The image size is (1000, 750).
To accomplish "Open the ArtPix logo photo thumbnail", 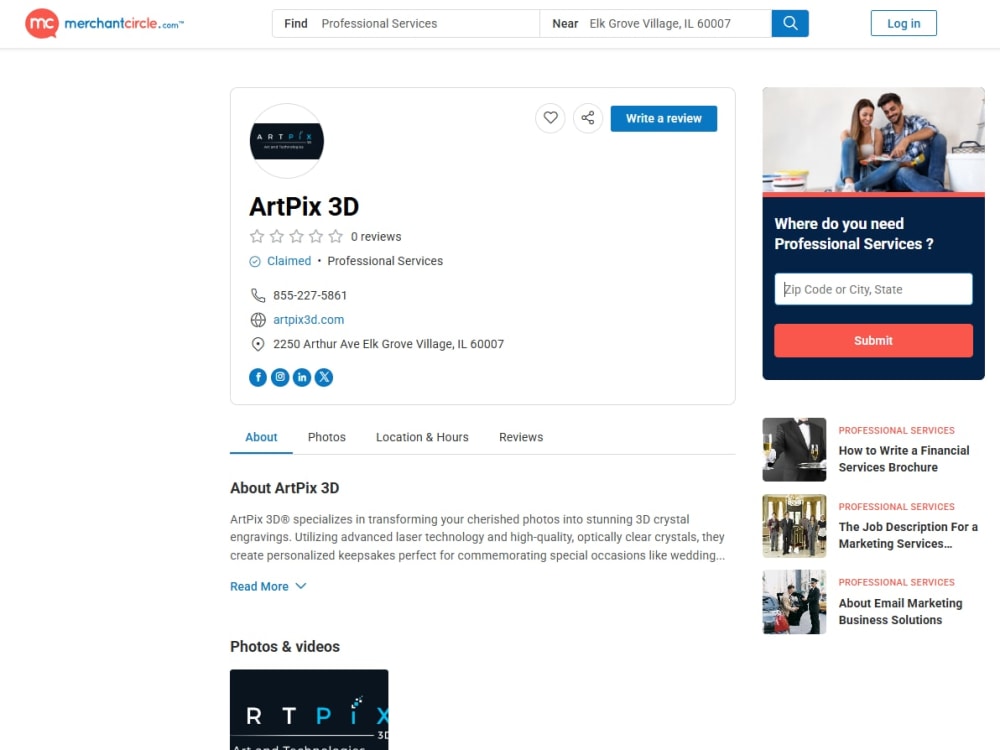I will pos(309,709).
